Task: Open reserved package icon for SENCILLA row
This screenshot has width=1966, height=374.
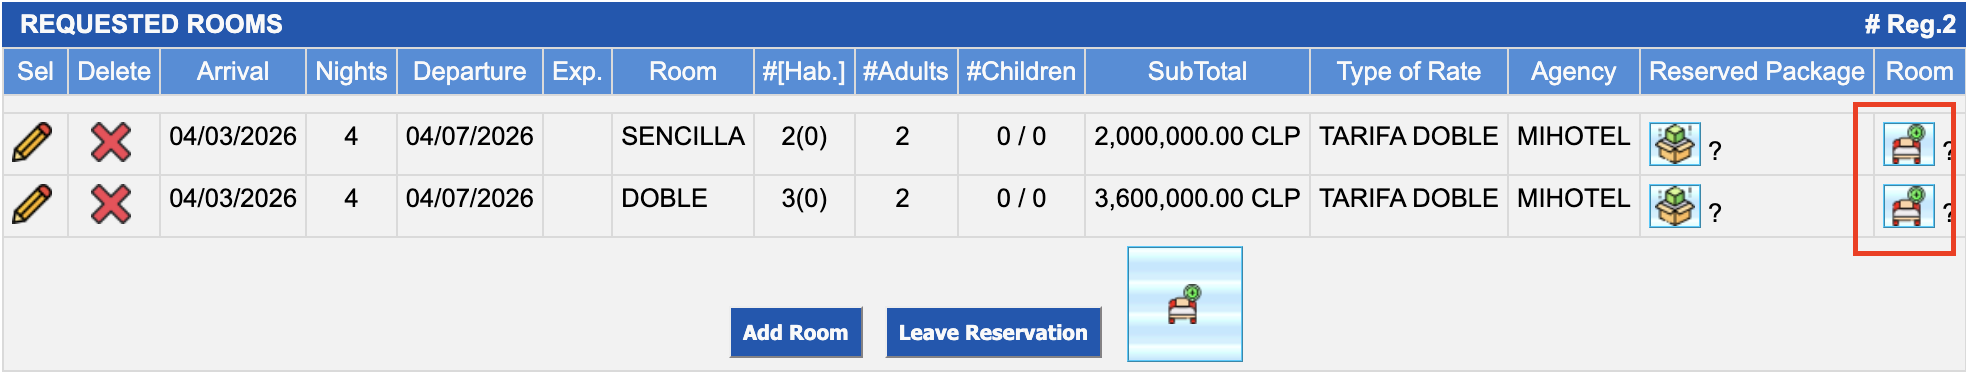Action: pos(1674,144)
